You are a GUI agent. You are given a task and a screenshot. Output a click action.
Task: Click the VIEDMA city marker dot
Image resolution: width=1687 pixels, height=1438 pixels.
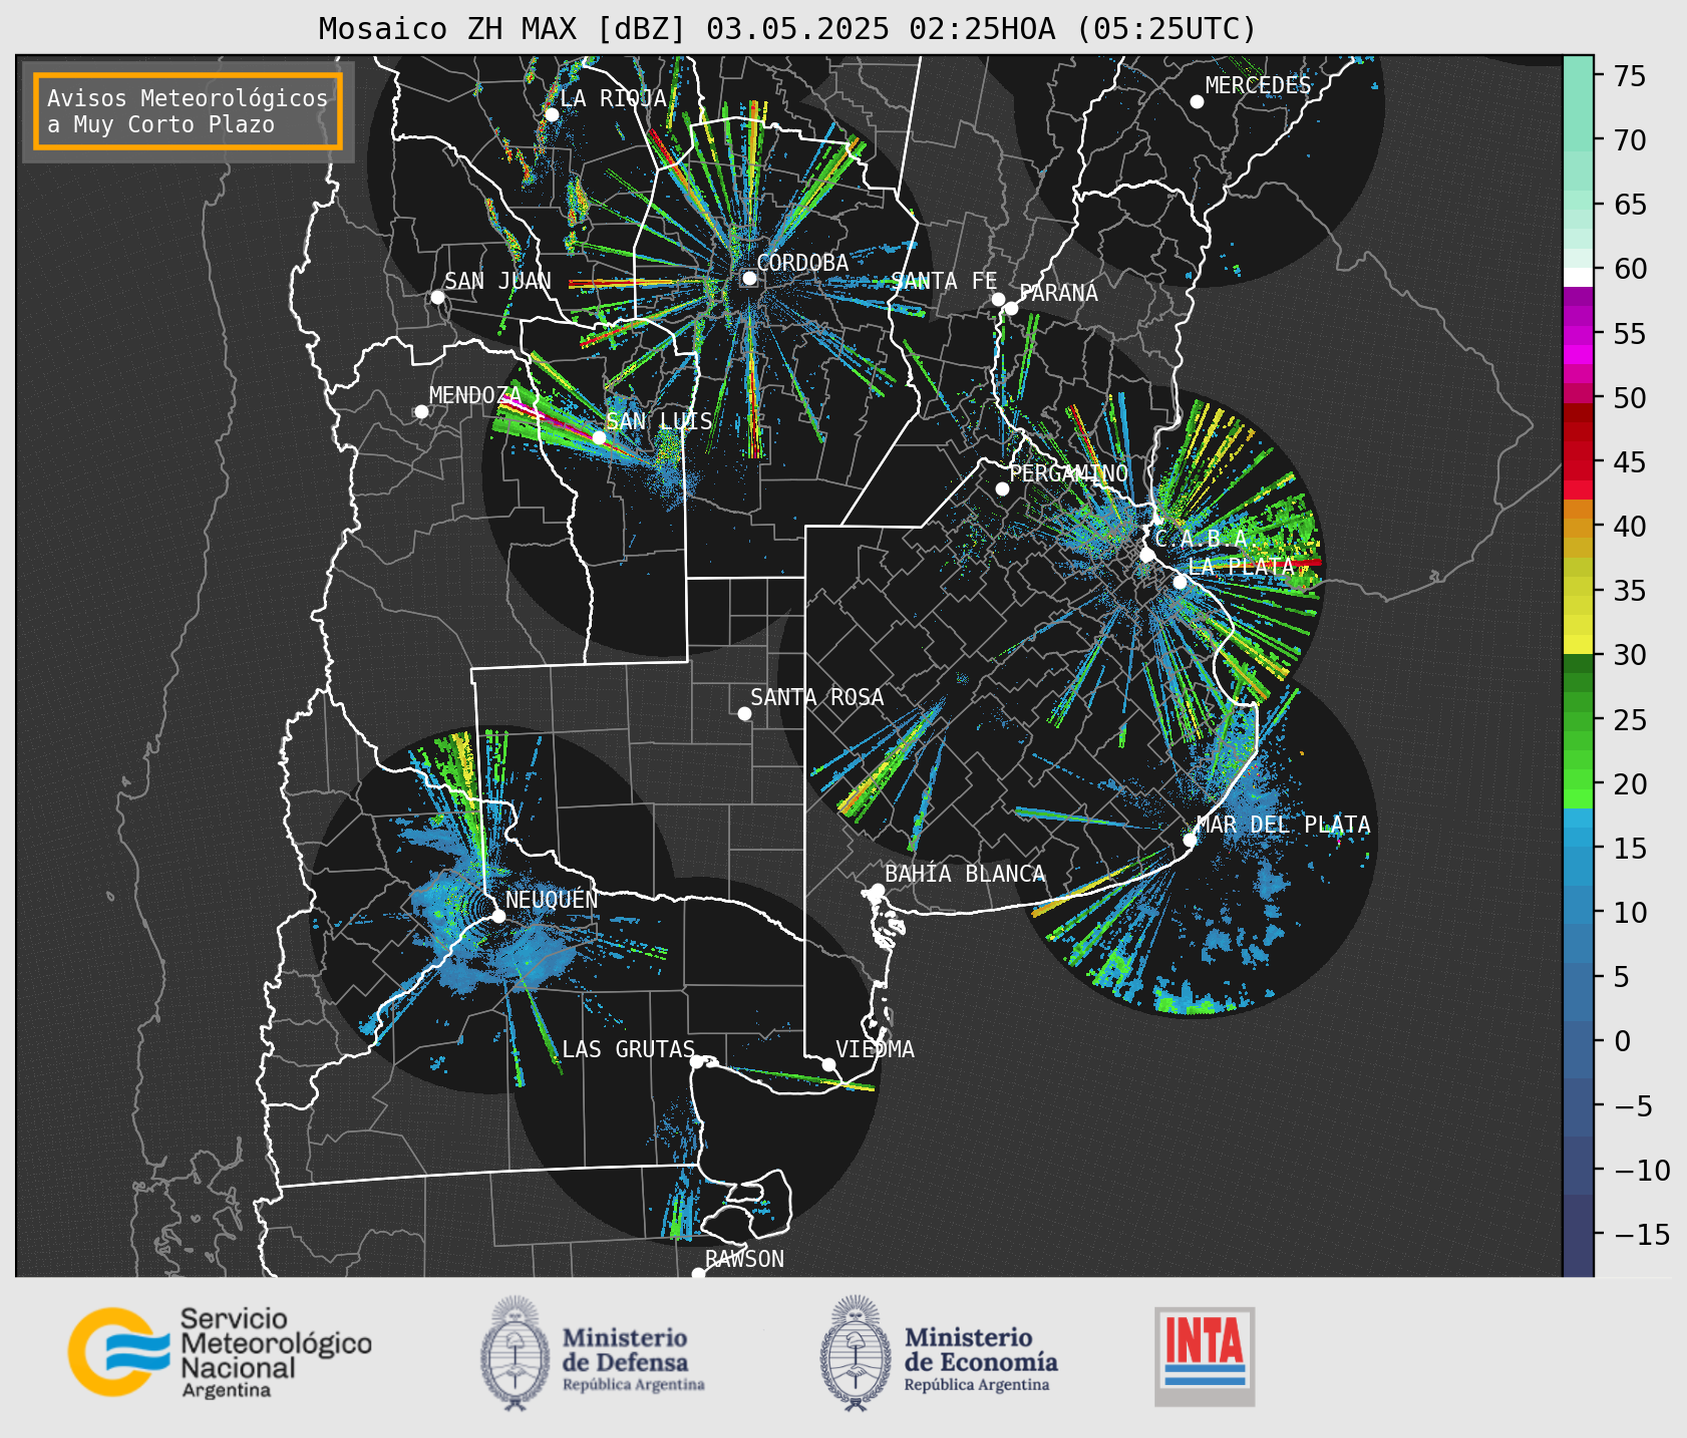[828, 1064]
